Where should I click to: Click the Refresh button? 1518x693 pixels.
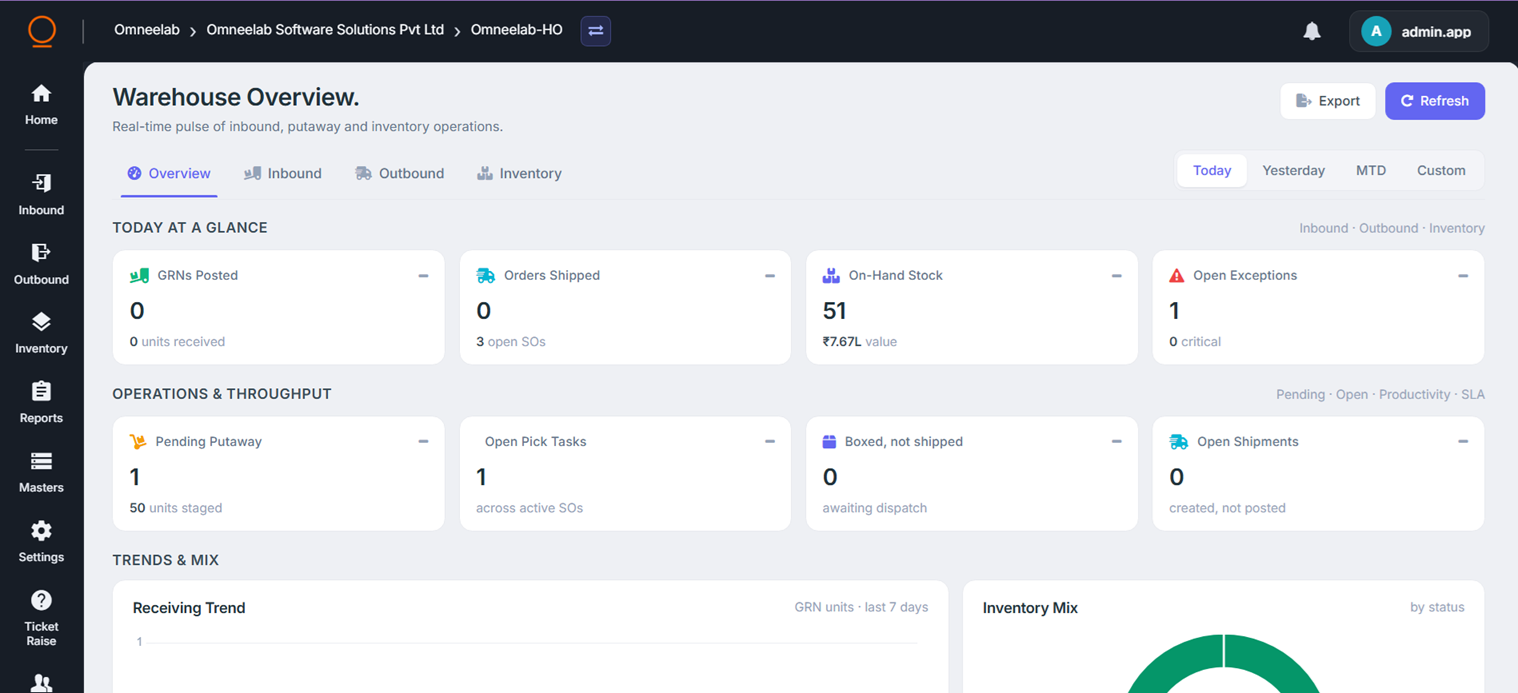click(1435, 101)
